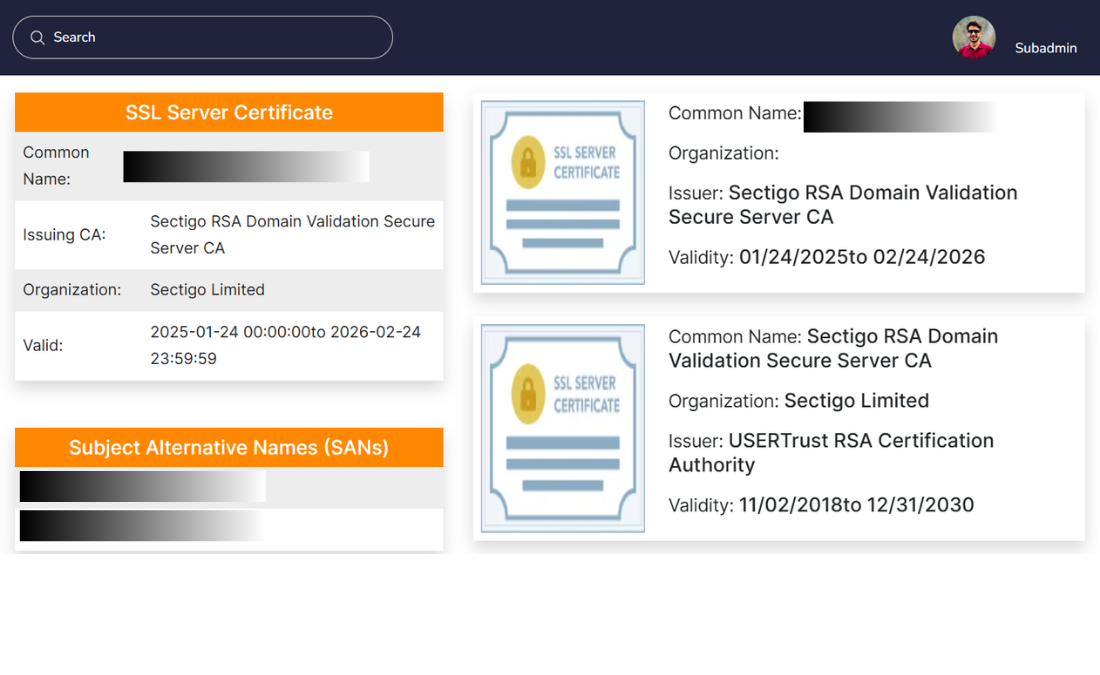This screenshot has width=1100, height=675.
Task: Click Organization: Sectigo Limited in second card
Action: coord(798,401)
